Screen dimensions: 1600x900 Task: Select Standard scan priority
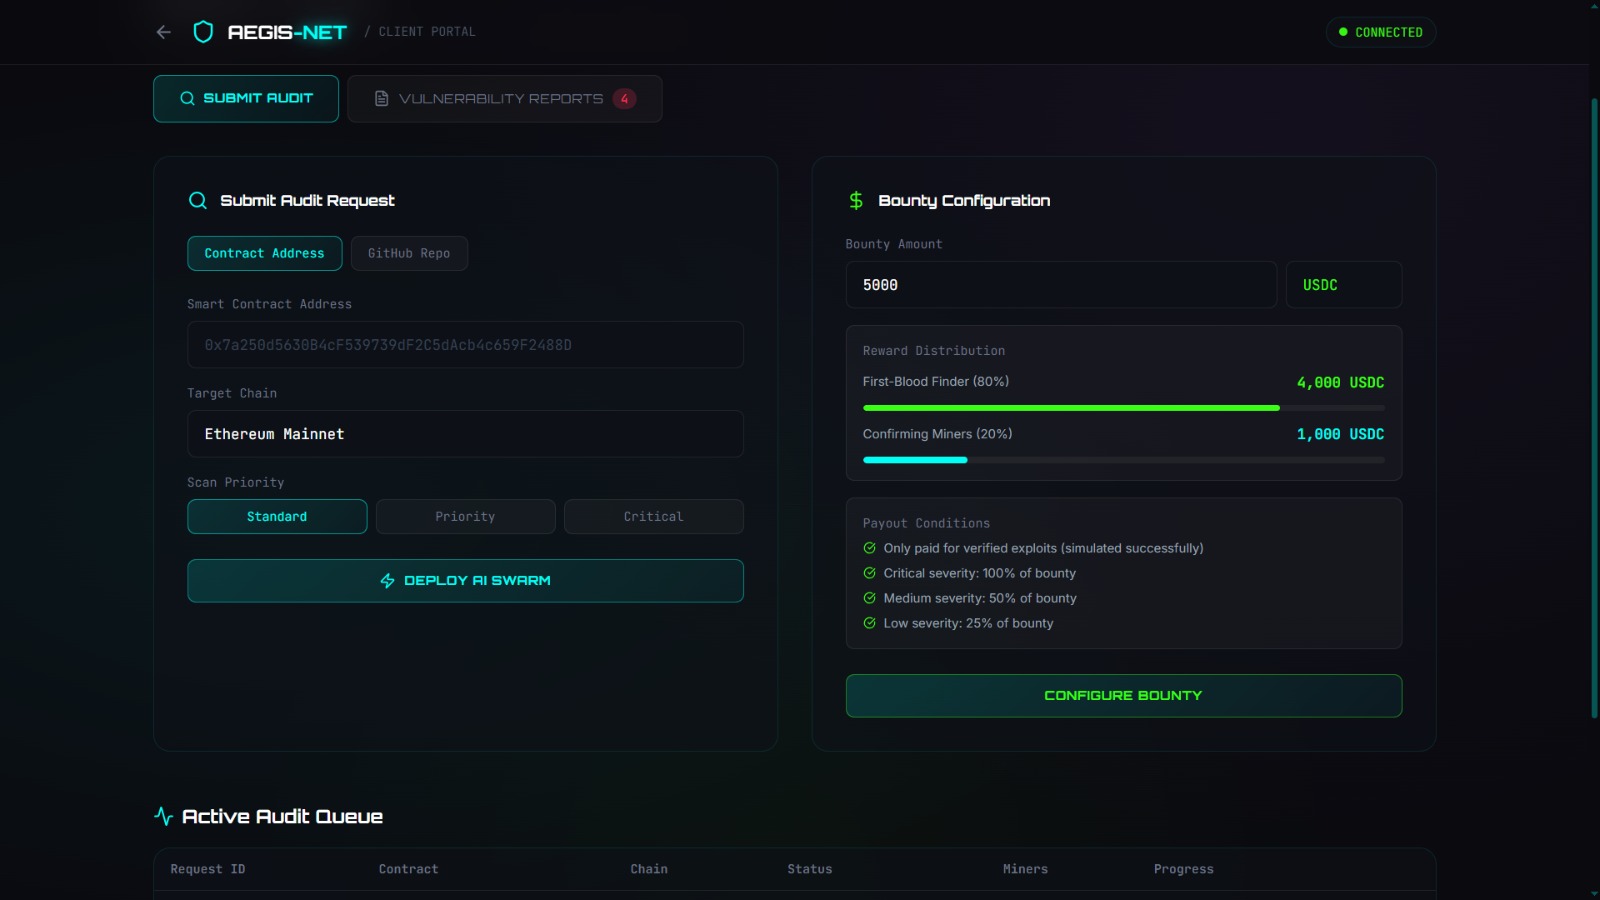click(277, 517)
